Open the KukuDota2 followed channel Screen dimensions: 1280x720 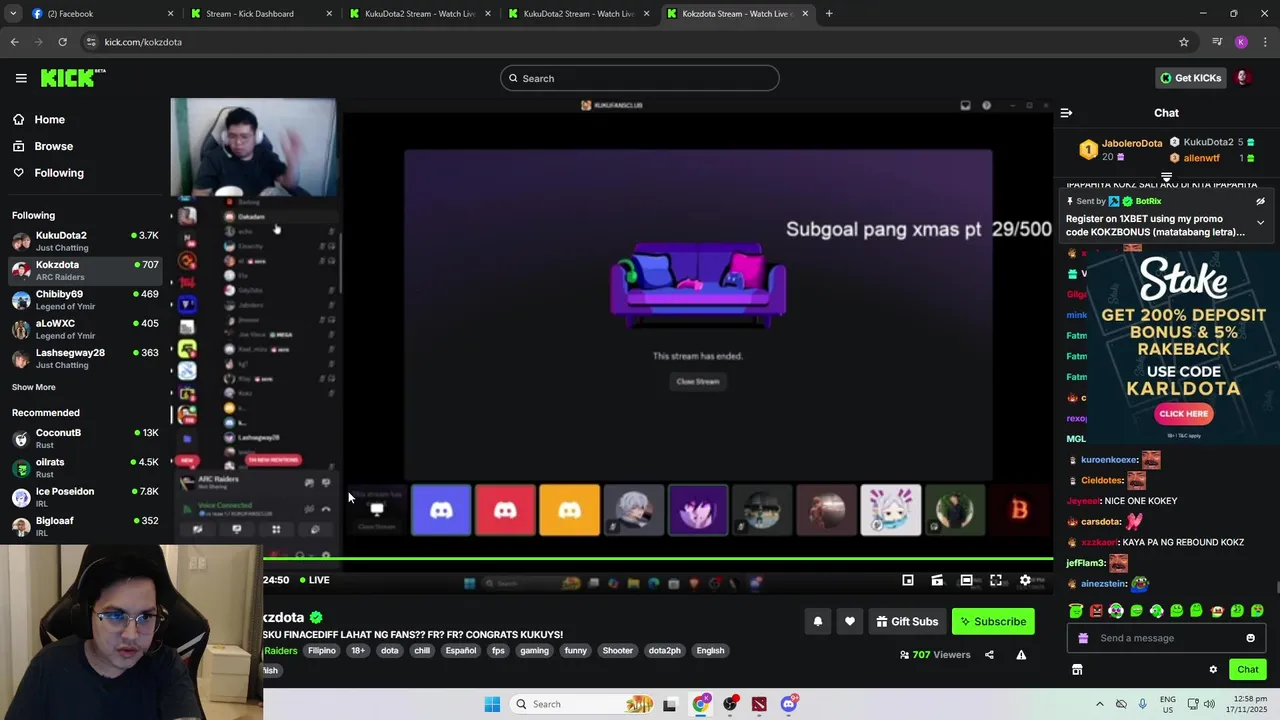[85, 241]
